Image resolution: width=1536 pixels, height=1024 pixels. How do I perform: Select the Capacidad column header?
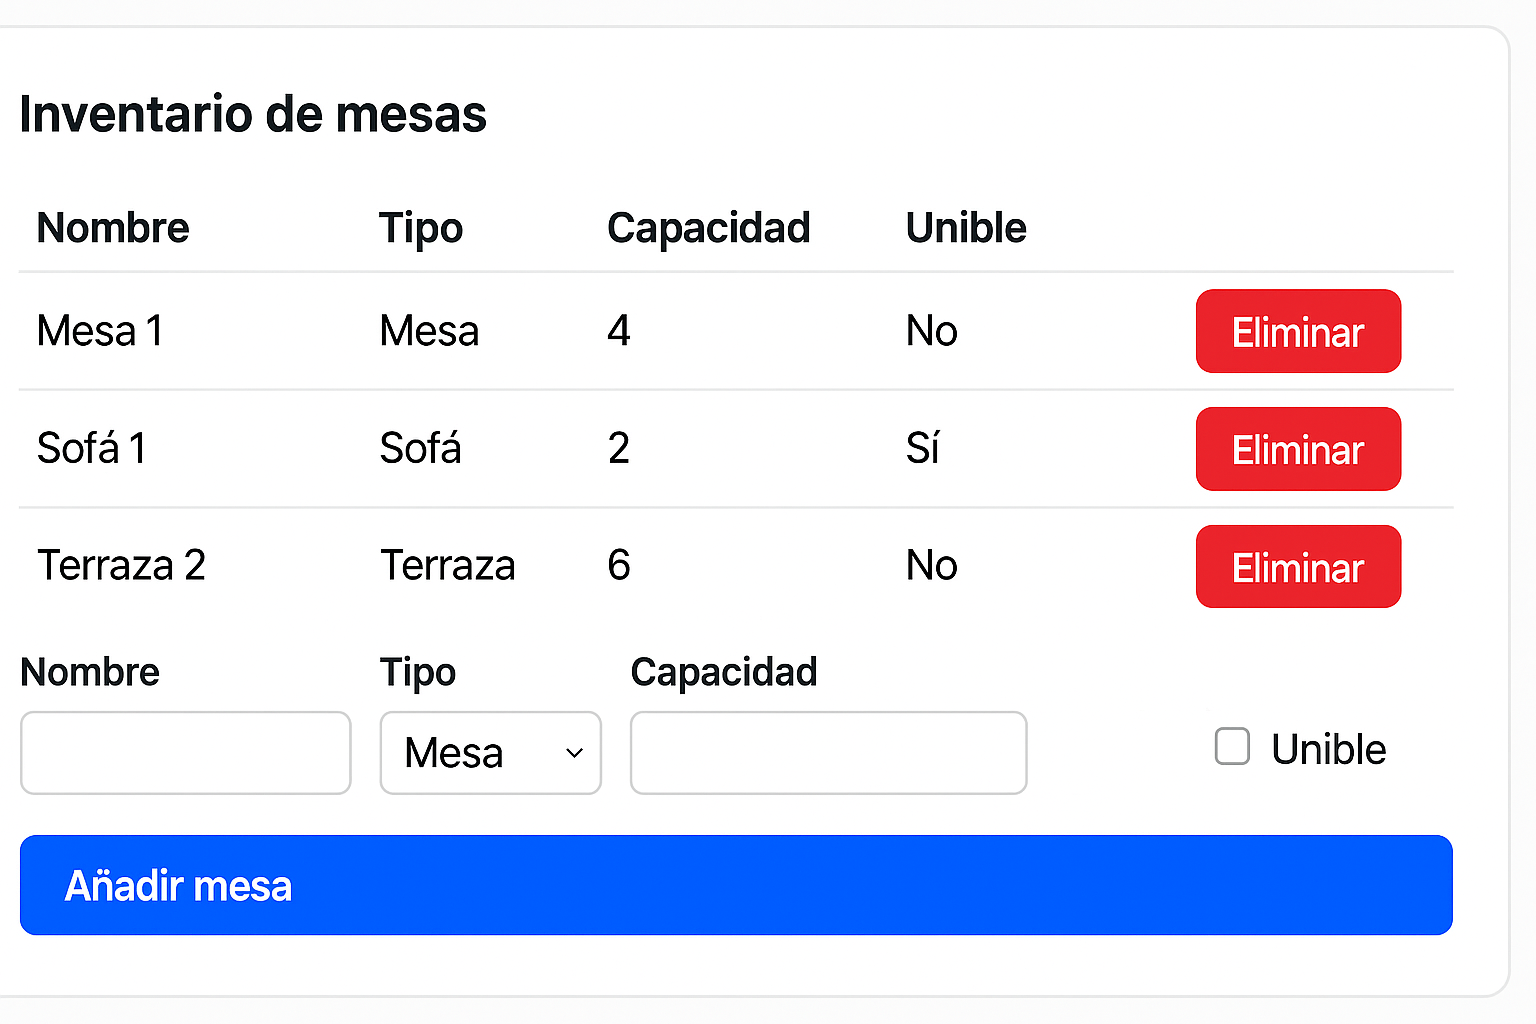[708, 228]
